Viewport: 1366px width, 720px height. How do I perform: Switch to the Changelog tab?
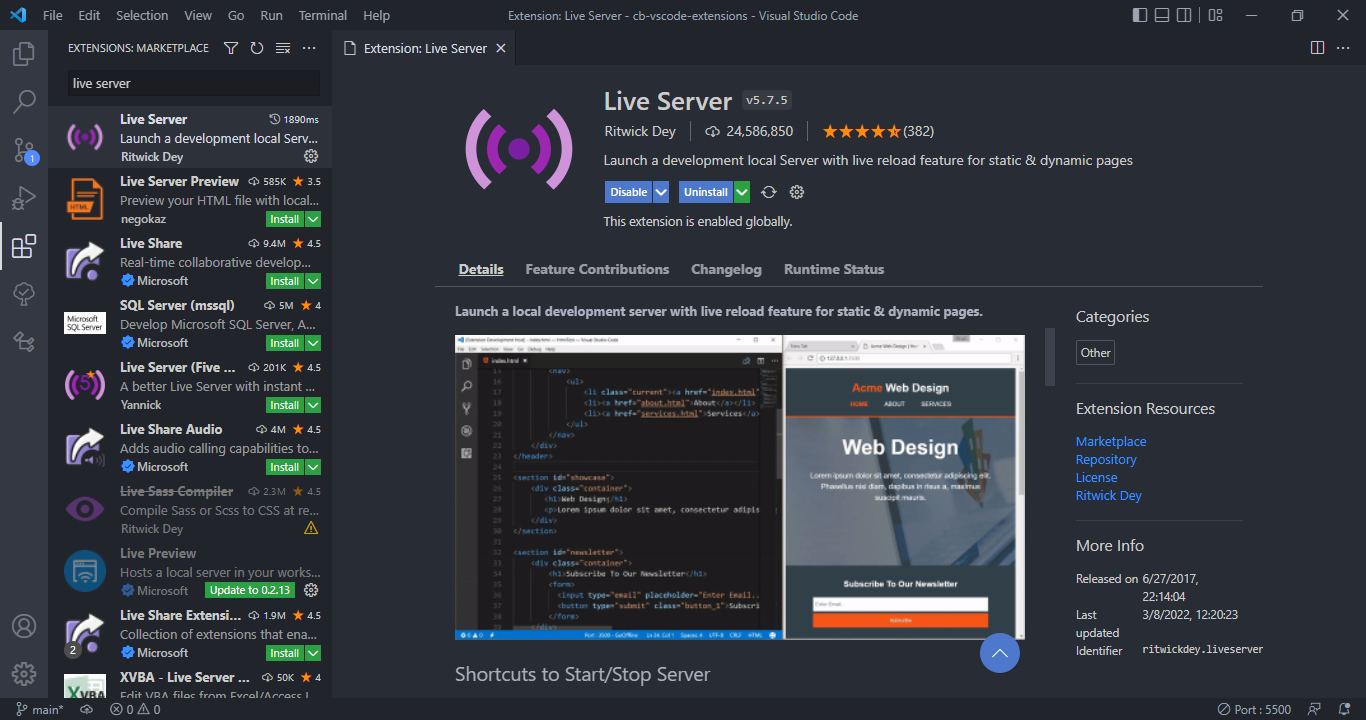(726, 269)
